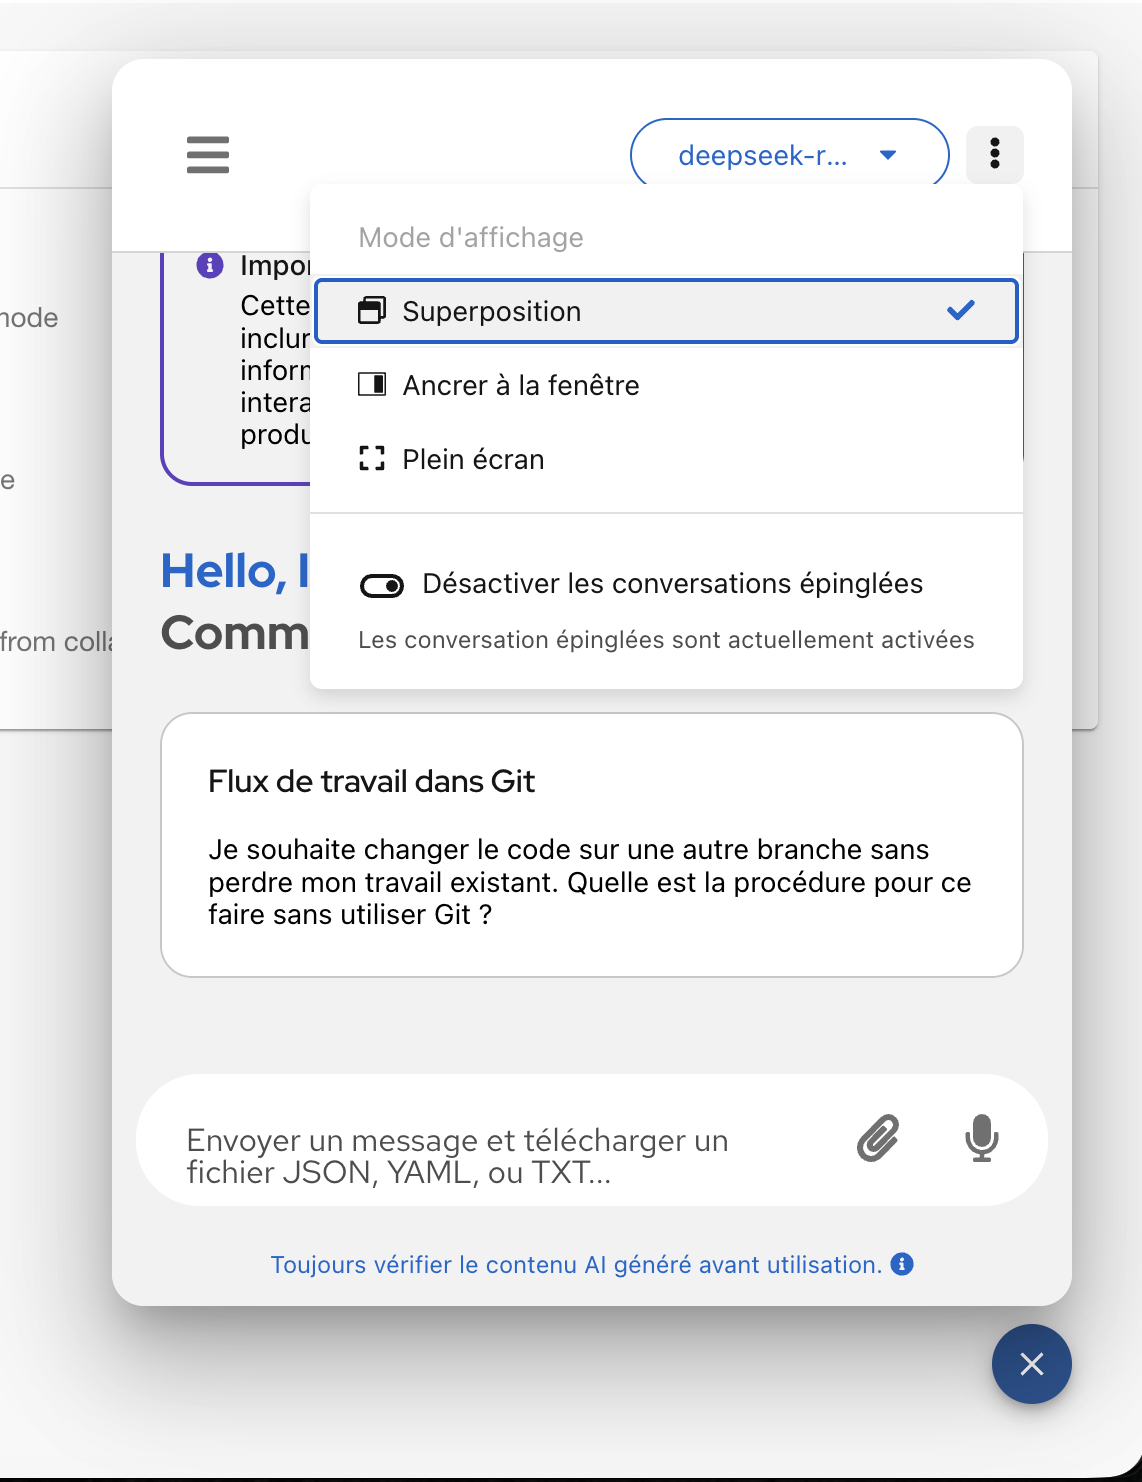Screen dimensions: 1142x1482
Task: Toggle Désactiver les conversations épinglées switch
Action: [382, 585]
